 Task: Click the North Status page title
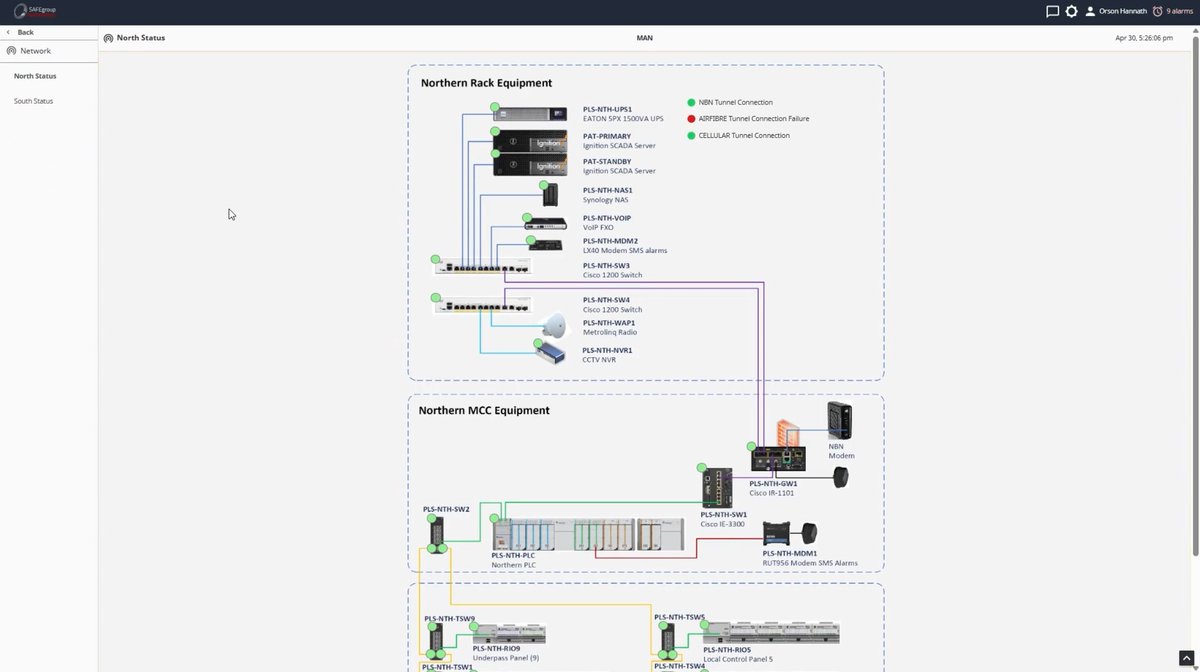(140, 38)
